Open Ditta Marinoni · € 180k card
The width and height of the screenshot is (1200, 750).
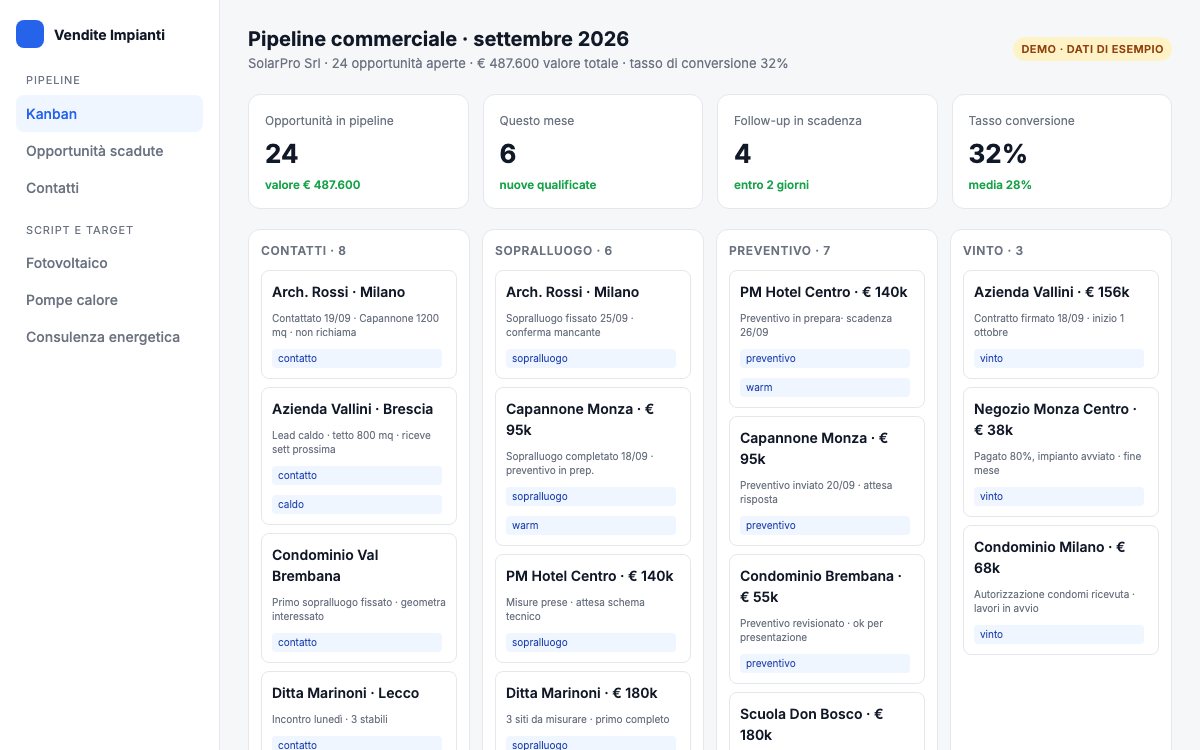click(593, 711)
